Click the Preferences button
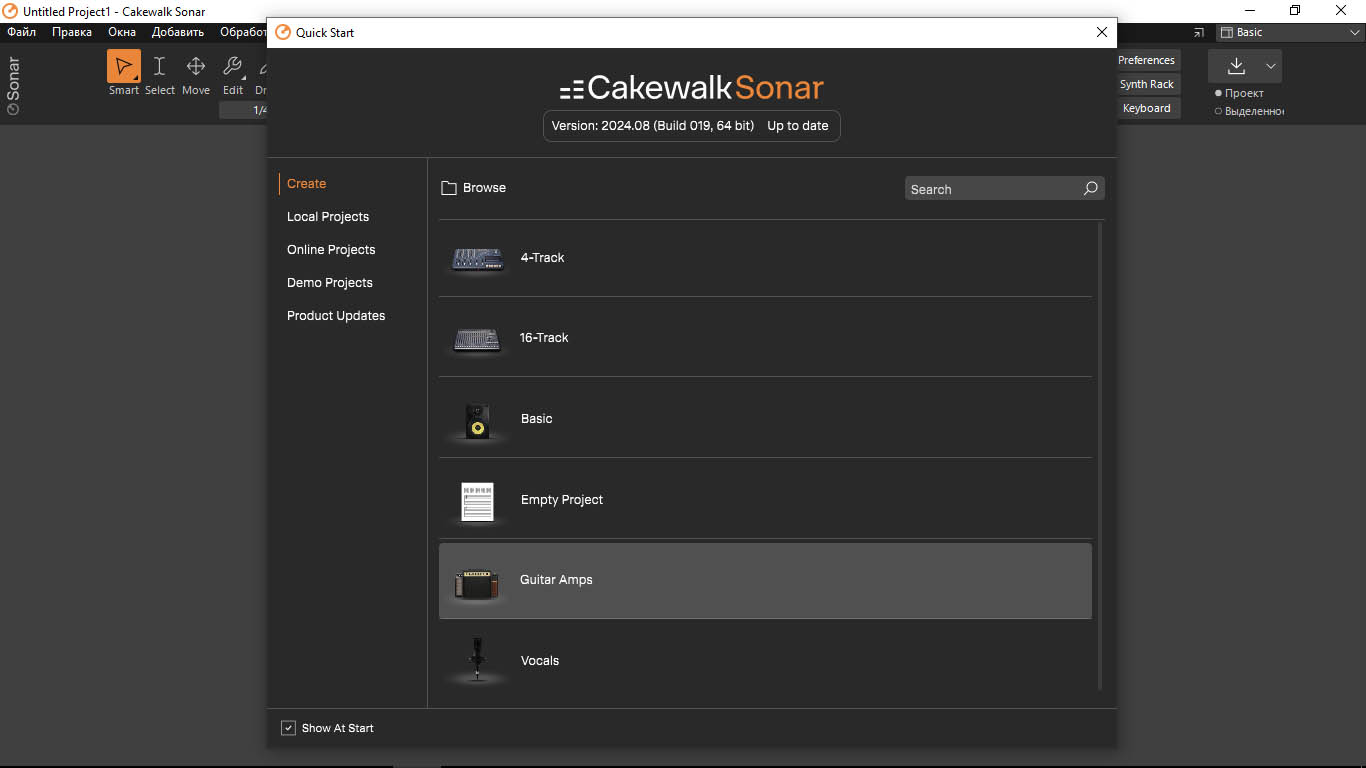The height and width of the screenshot is (768, 1366). [x=1146, y=60]
